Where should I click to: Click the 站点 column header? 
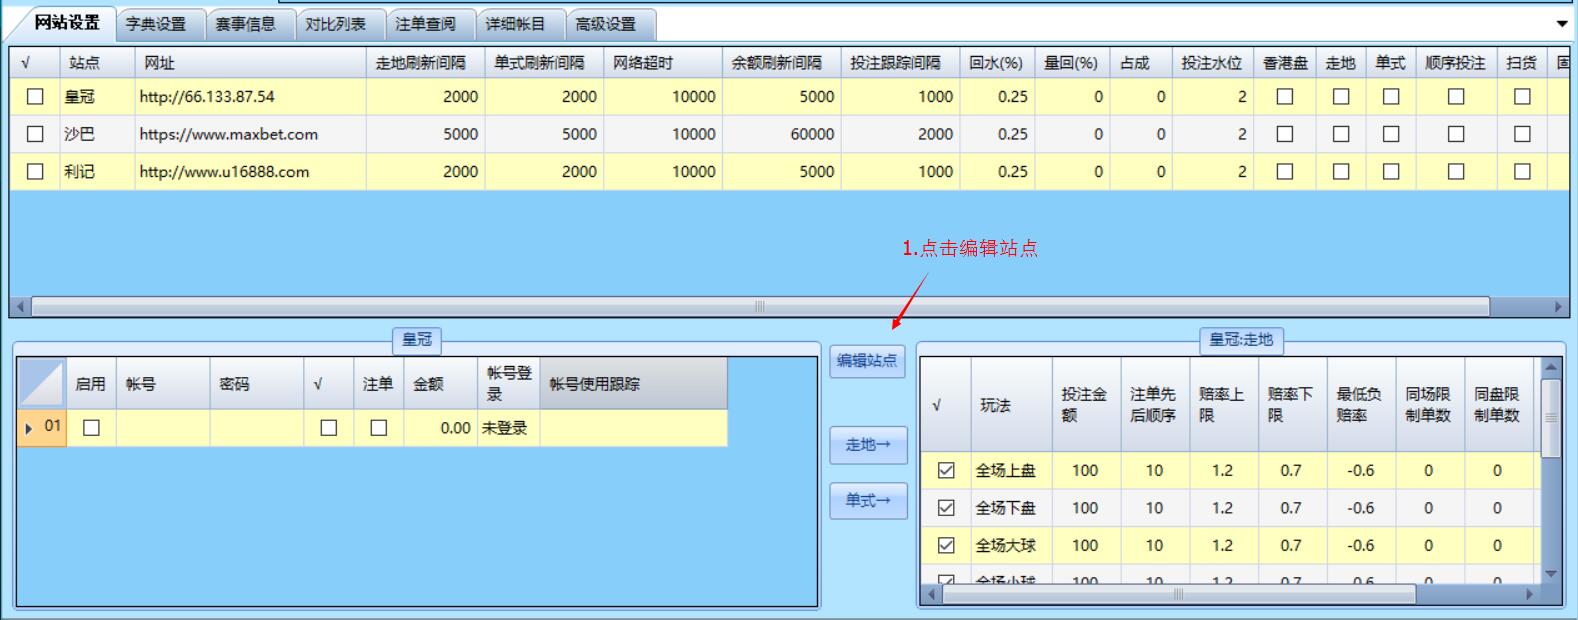(97, 63)
